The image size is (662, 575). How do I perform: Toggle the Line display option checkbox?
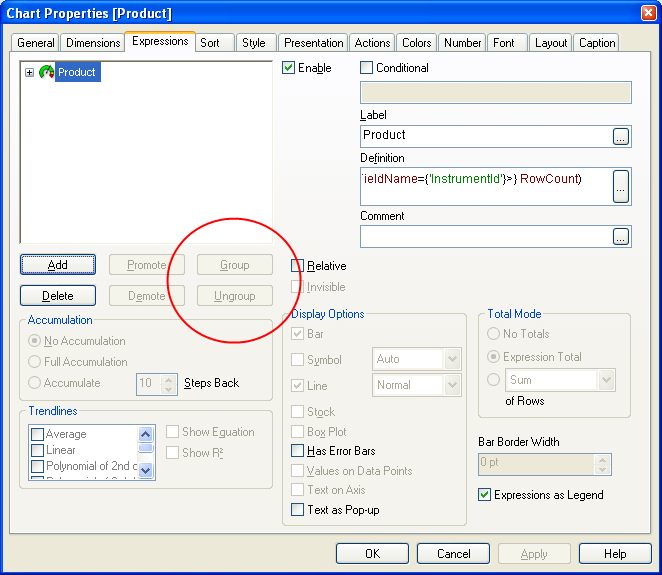click(x=297, y=385)
